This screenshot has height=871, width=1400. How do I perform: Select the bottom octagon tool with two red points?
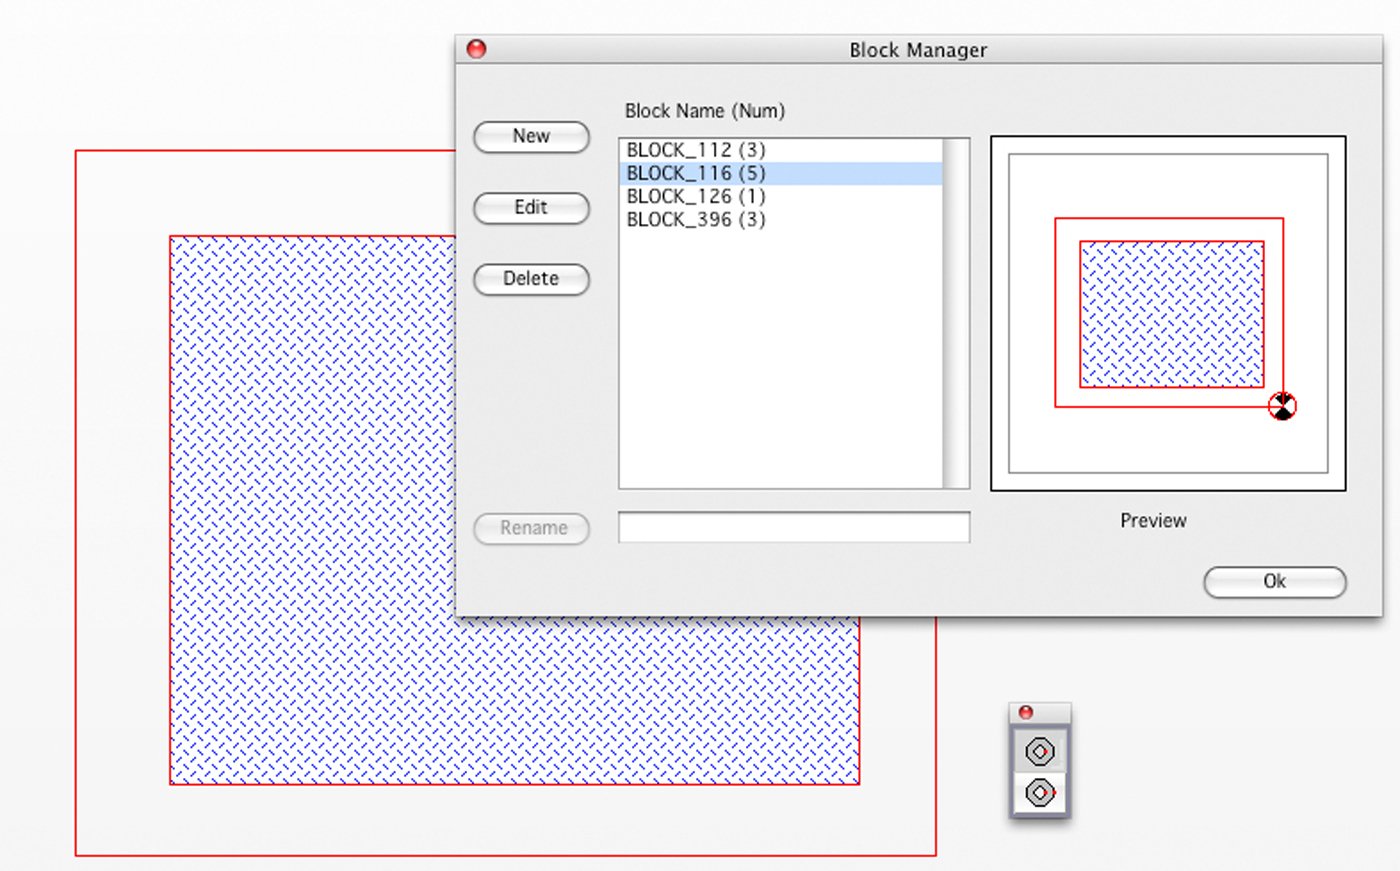coord(1040,793)
